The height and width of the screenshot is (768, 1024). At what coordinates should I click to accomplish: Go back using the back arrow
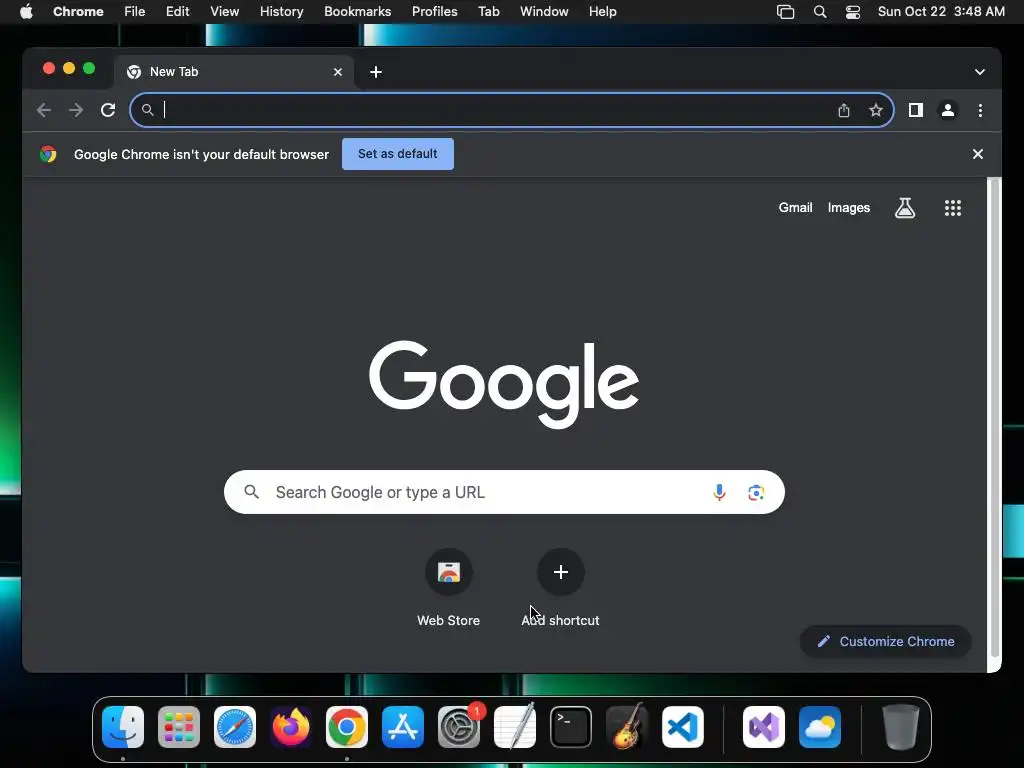(44, 110)
